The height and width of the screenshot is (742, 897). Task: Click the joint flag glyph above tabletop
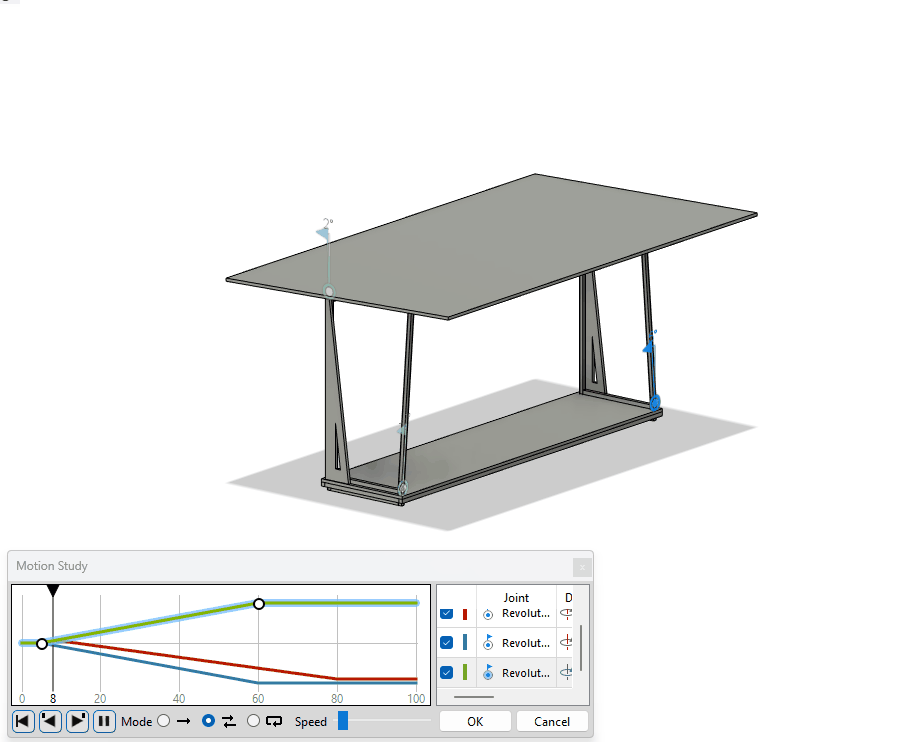(323, 232)
